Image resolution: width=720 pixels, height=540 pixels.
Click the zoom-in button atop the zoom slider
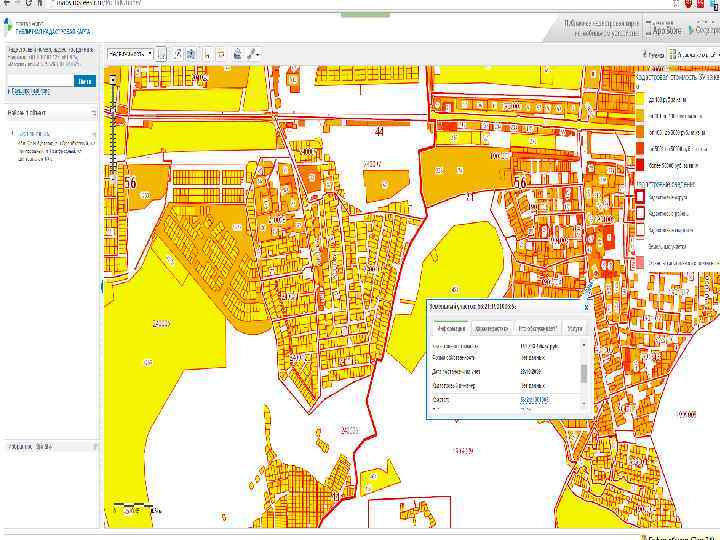(x=112, y=79)
